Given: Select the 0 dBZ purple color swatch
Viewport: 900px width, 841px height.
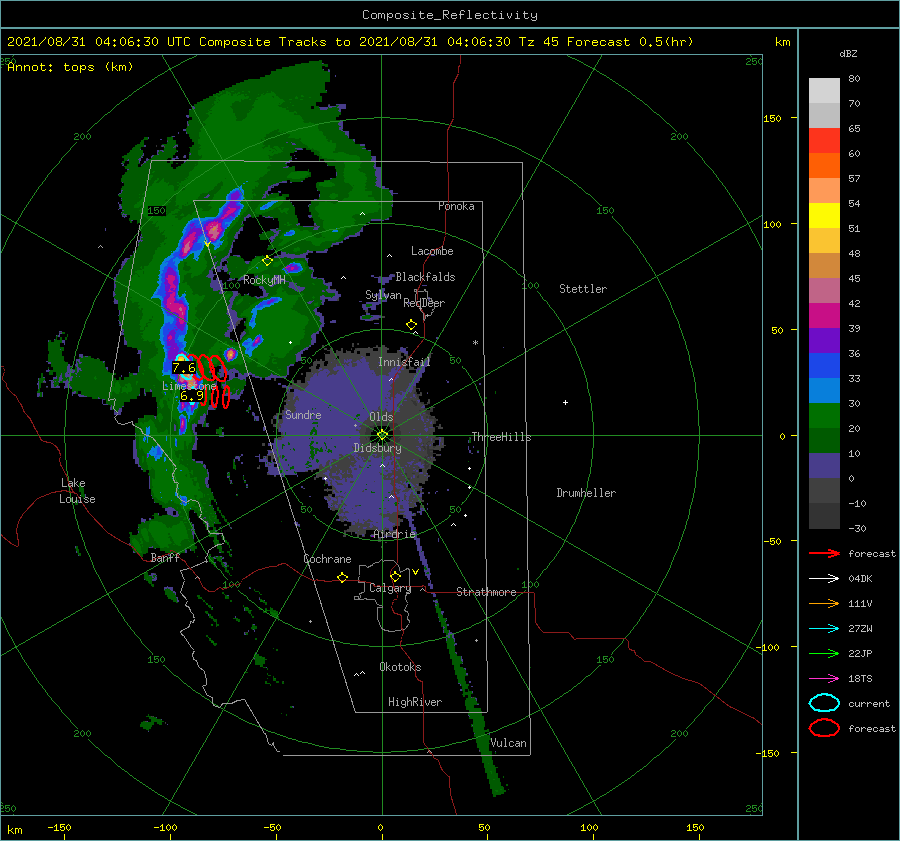Looking at the screenshot, I should click(824, 466).
